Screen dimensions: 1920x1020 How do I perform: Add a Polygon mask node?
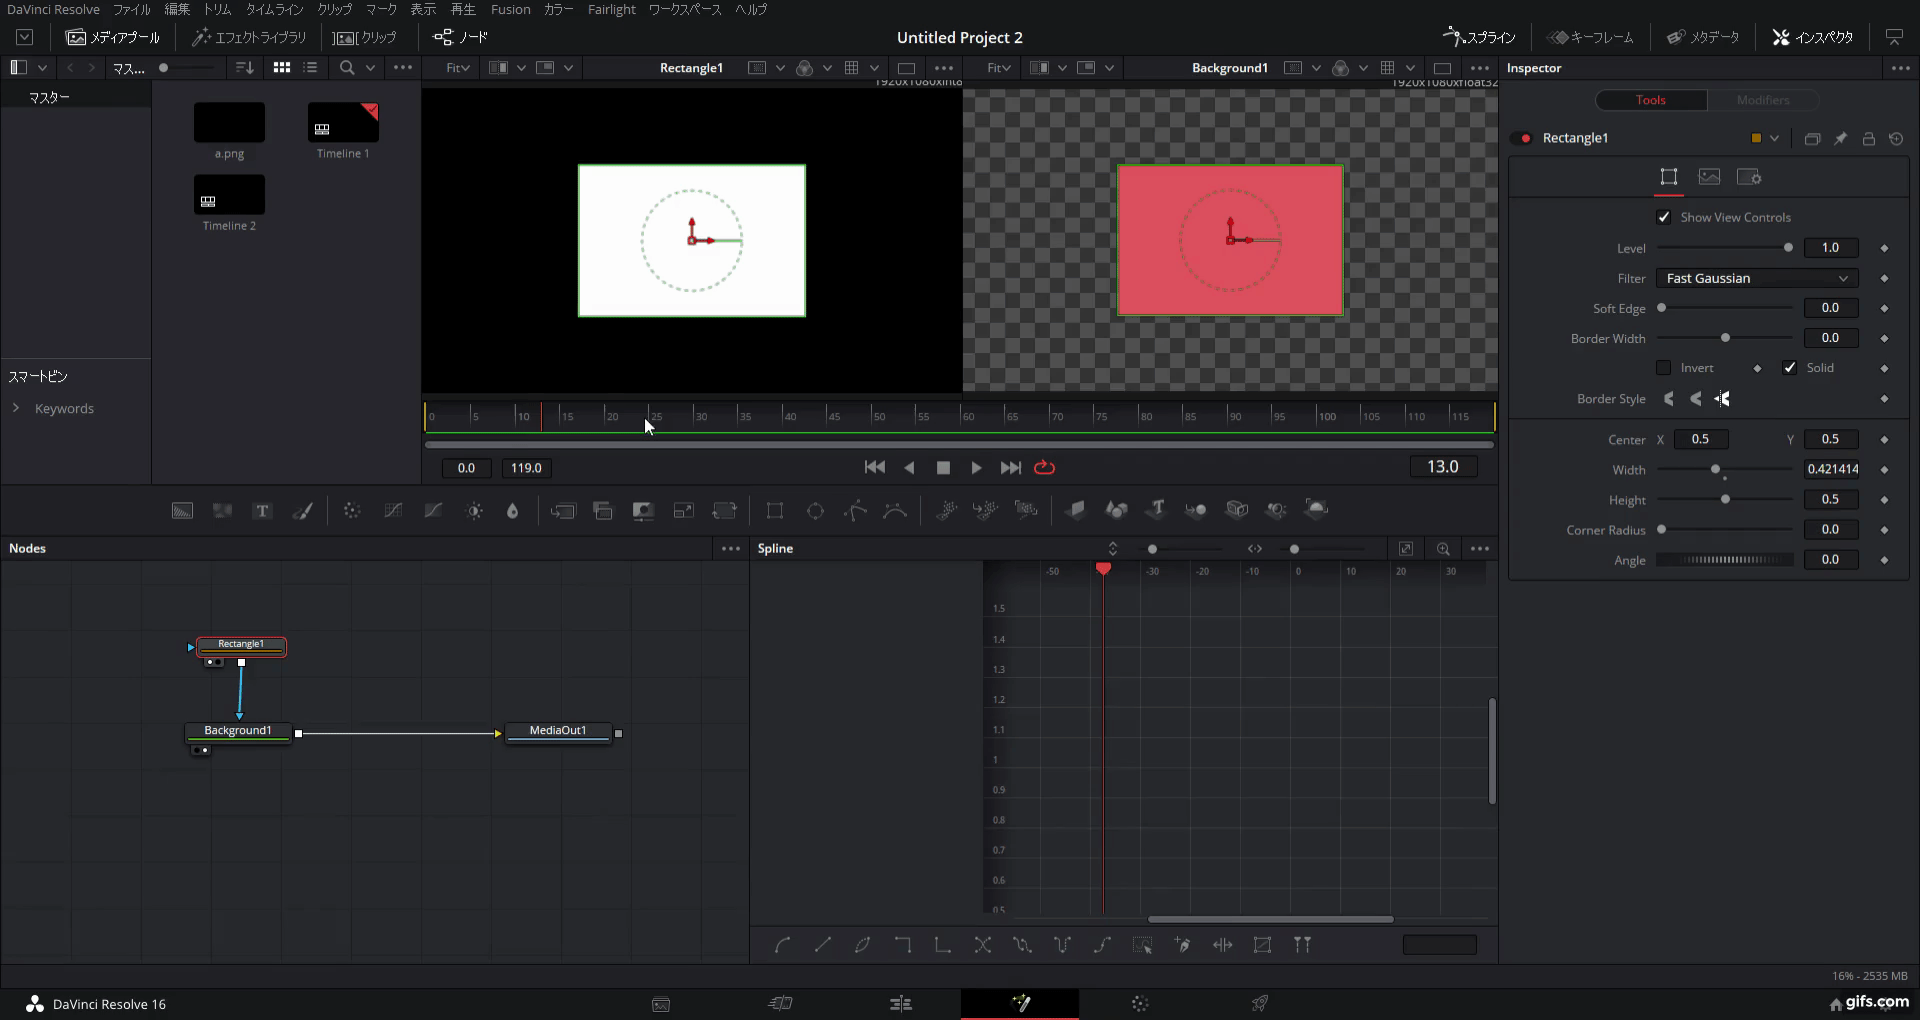(855, 510)
